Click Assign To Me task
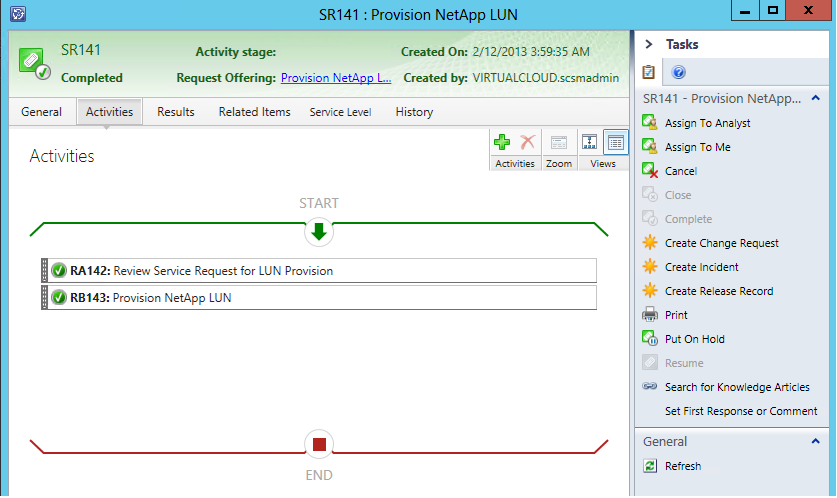Image resolution: width=837 pixels, height=498 pixels. [x=698, y=147]
